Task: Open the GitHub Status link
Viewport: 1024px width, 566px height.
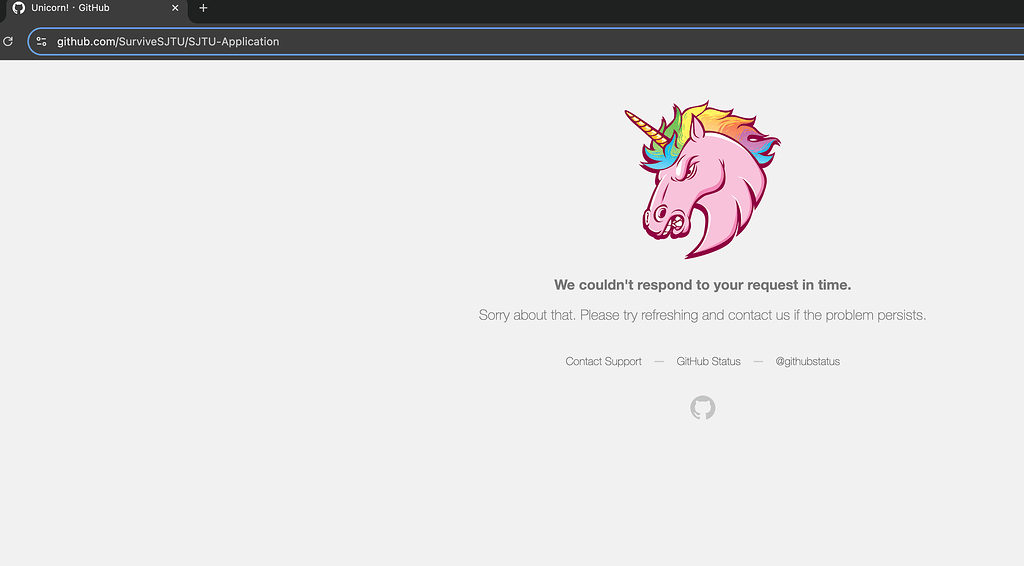Action: [x=708, y=361]
